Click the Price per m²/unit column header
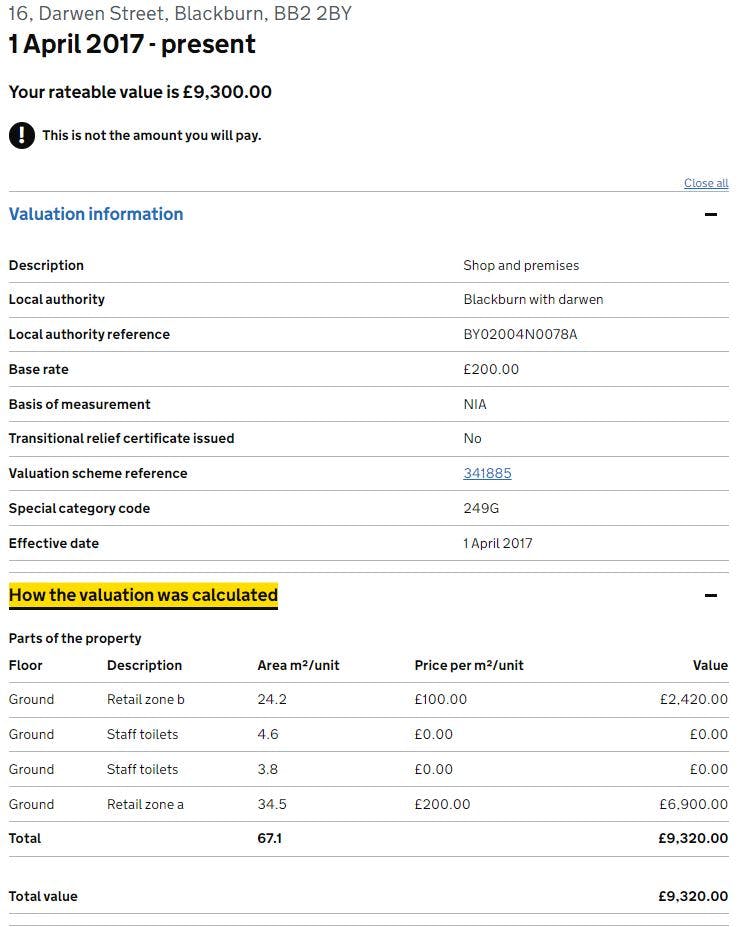750x927 pixels. click(x=469, y=665)
